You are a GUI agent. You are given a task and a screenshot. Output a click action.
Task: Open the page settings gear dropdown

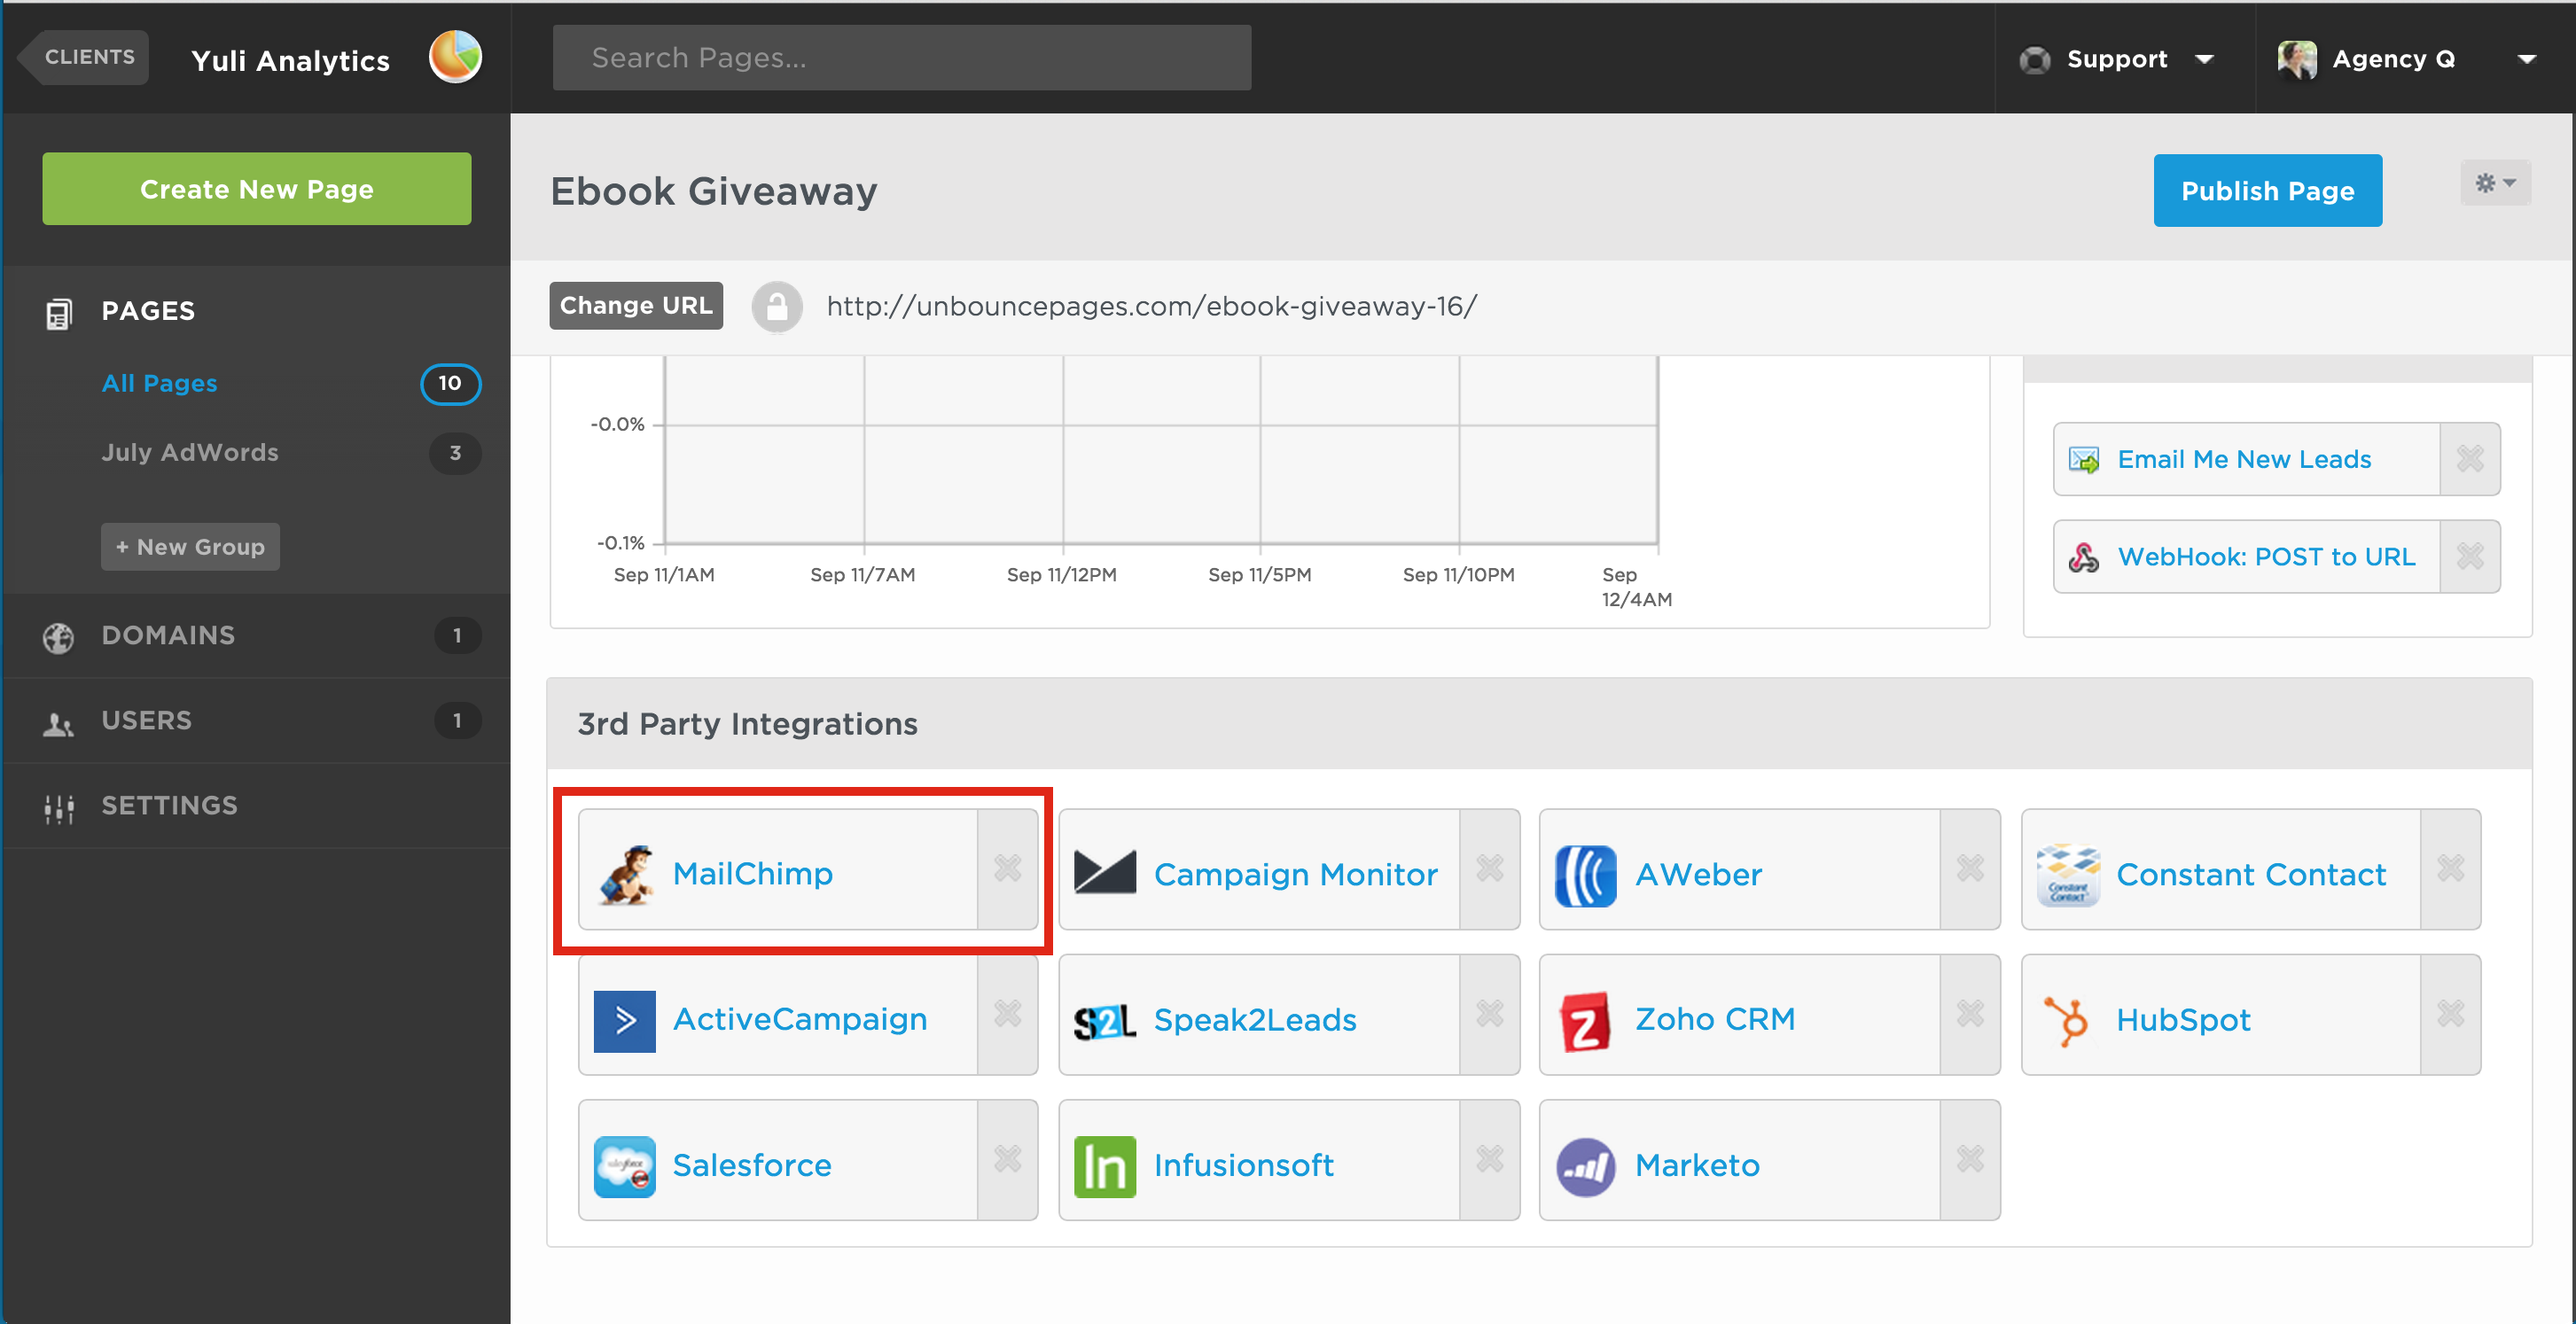(x=2495, y=183)
